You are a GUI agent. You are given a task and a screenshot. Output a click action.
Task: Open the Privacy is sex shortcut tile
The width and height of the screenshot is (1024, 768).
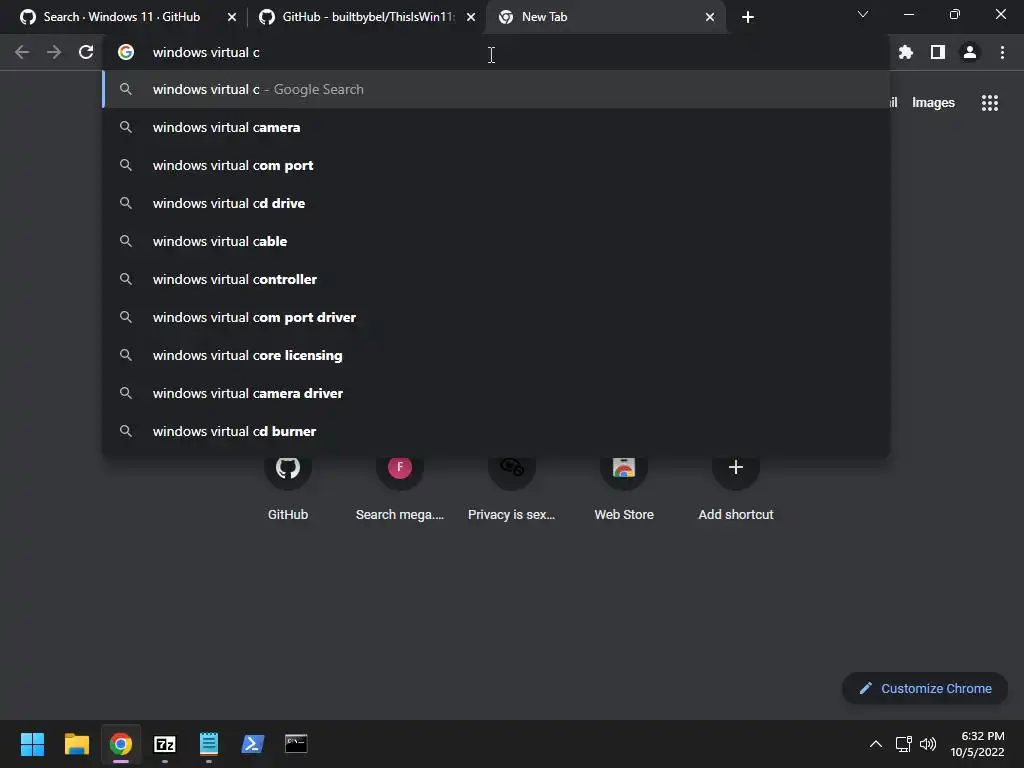point(511,487)
